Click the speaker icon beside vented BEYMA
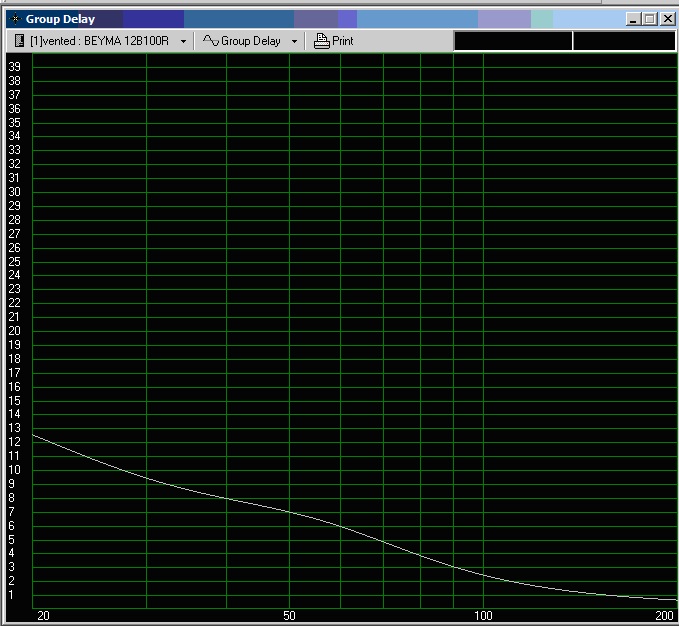The width and height of the screenshot is (680, 626). (x=20, y=41)
